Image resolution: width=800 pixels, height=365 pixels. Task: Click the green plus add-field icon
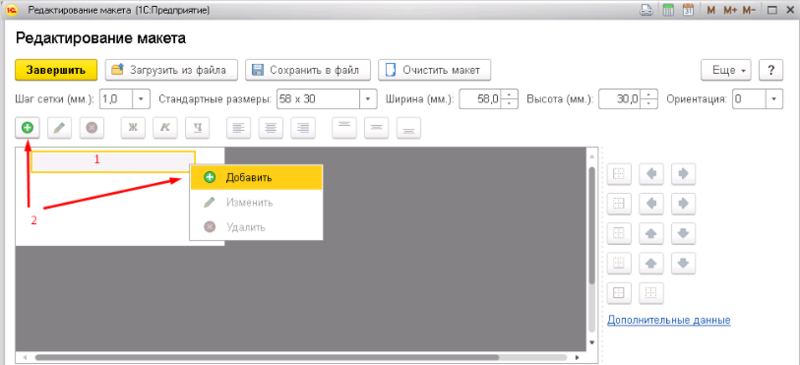pos(28,128)
